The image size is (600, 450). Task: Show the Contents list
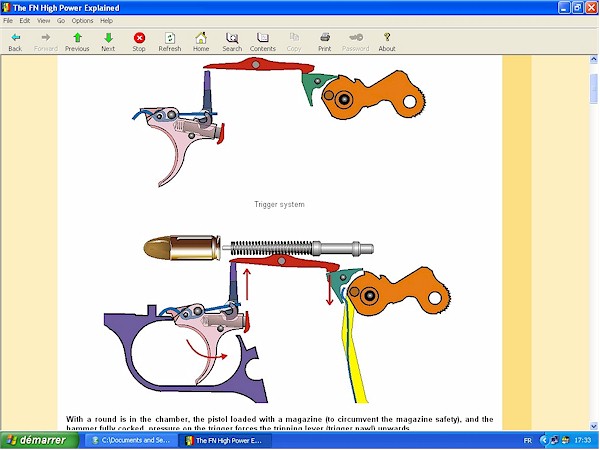tap(262, 42)
